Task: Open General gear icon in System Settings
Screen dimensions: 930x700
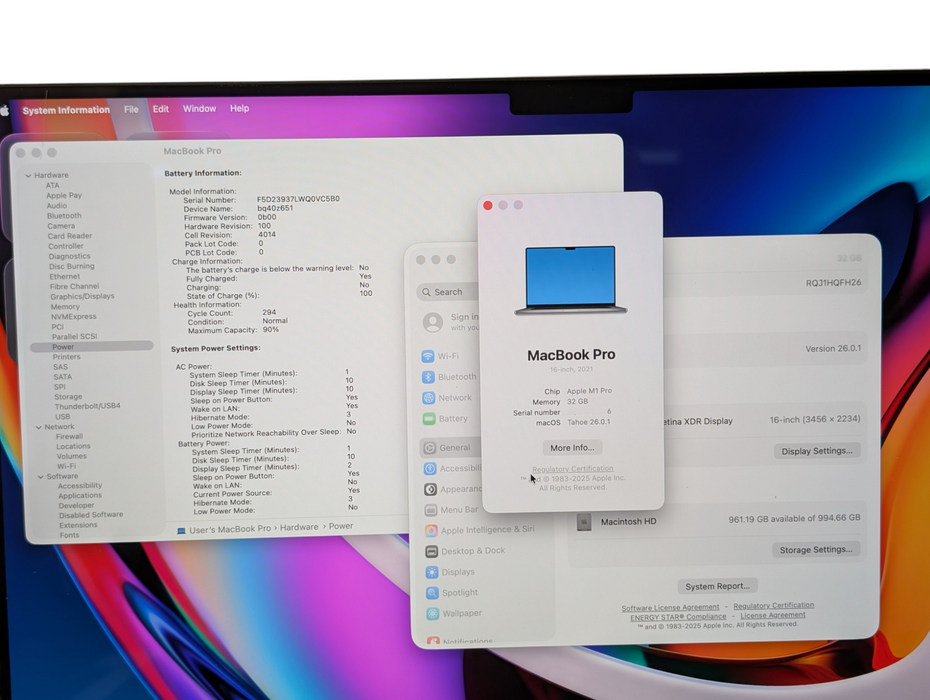Action: coord(430,448)
